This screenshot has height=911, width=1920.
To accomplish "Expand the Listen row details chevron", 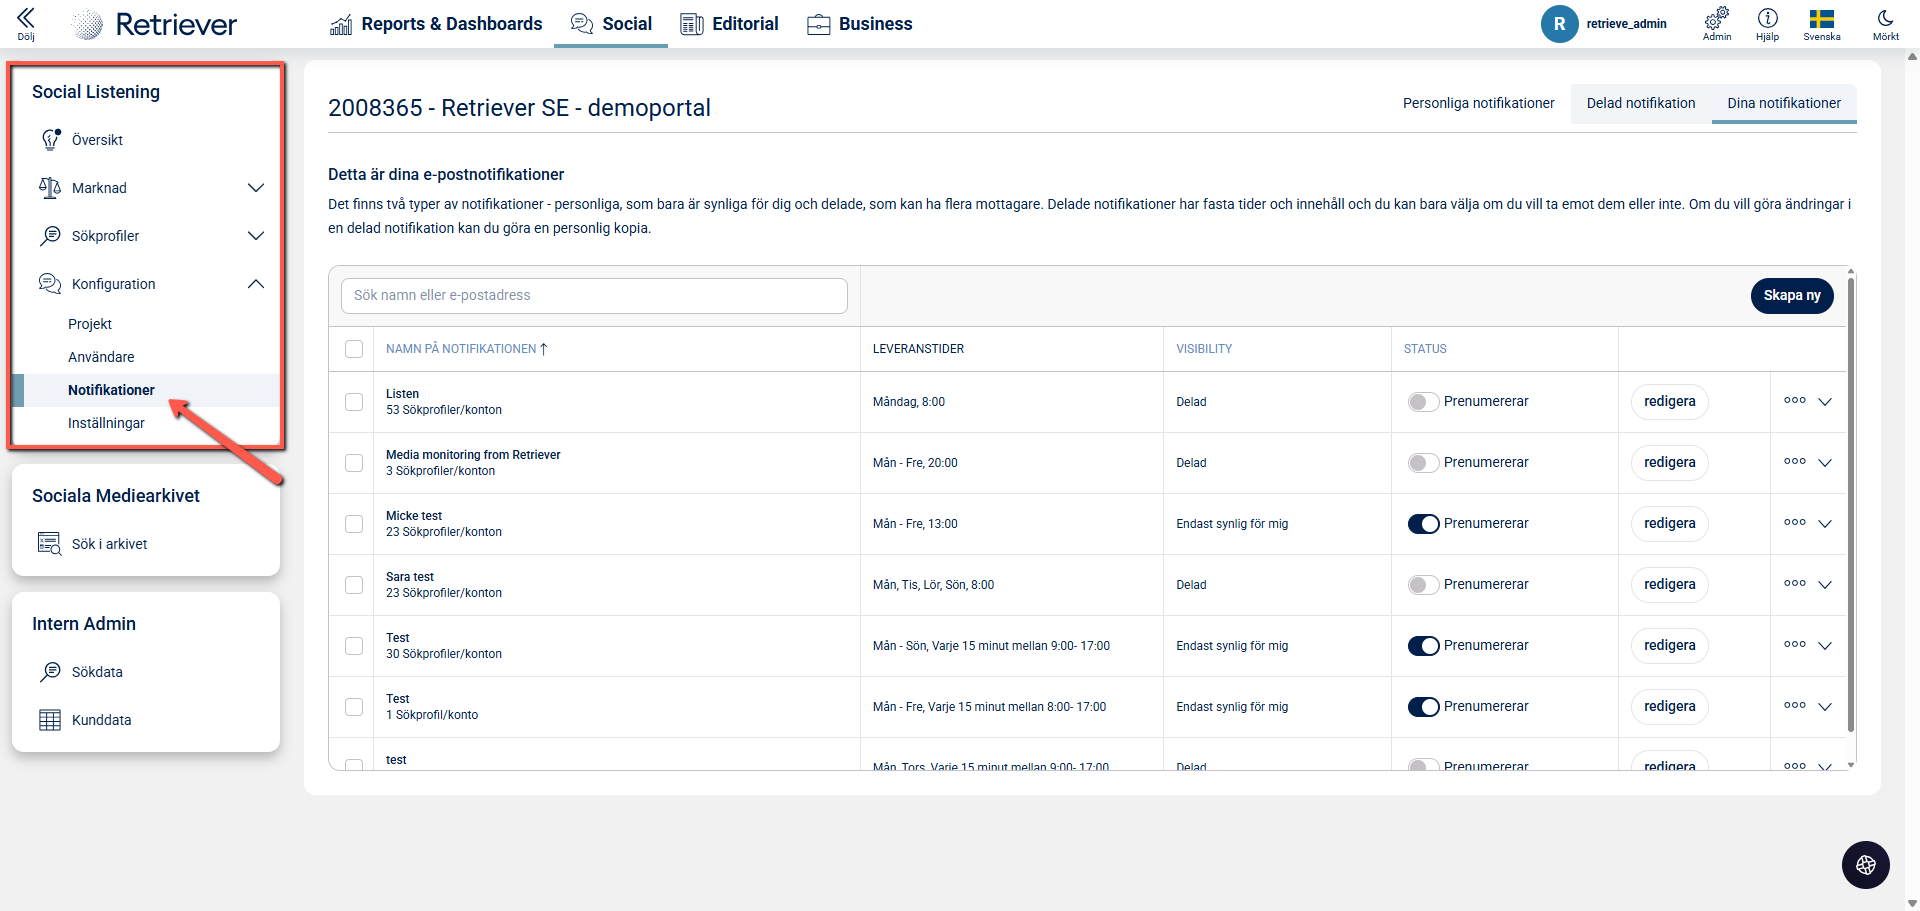I will pyautogui.click(x=1825, y=402).
